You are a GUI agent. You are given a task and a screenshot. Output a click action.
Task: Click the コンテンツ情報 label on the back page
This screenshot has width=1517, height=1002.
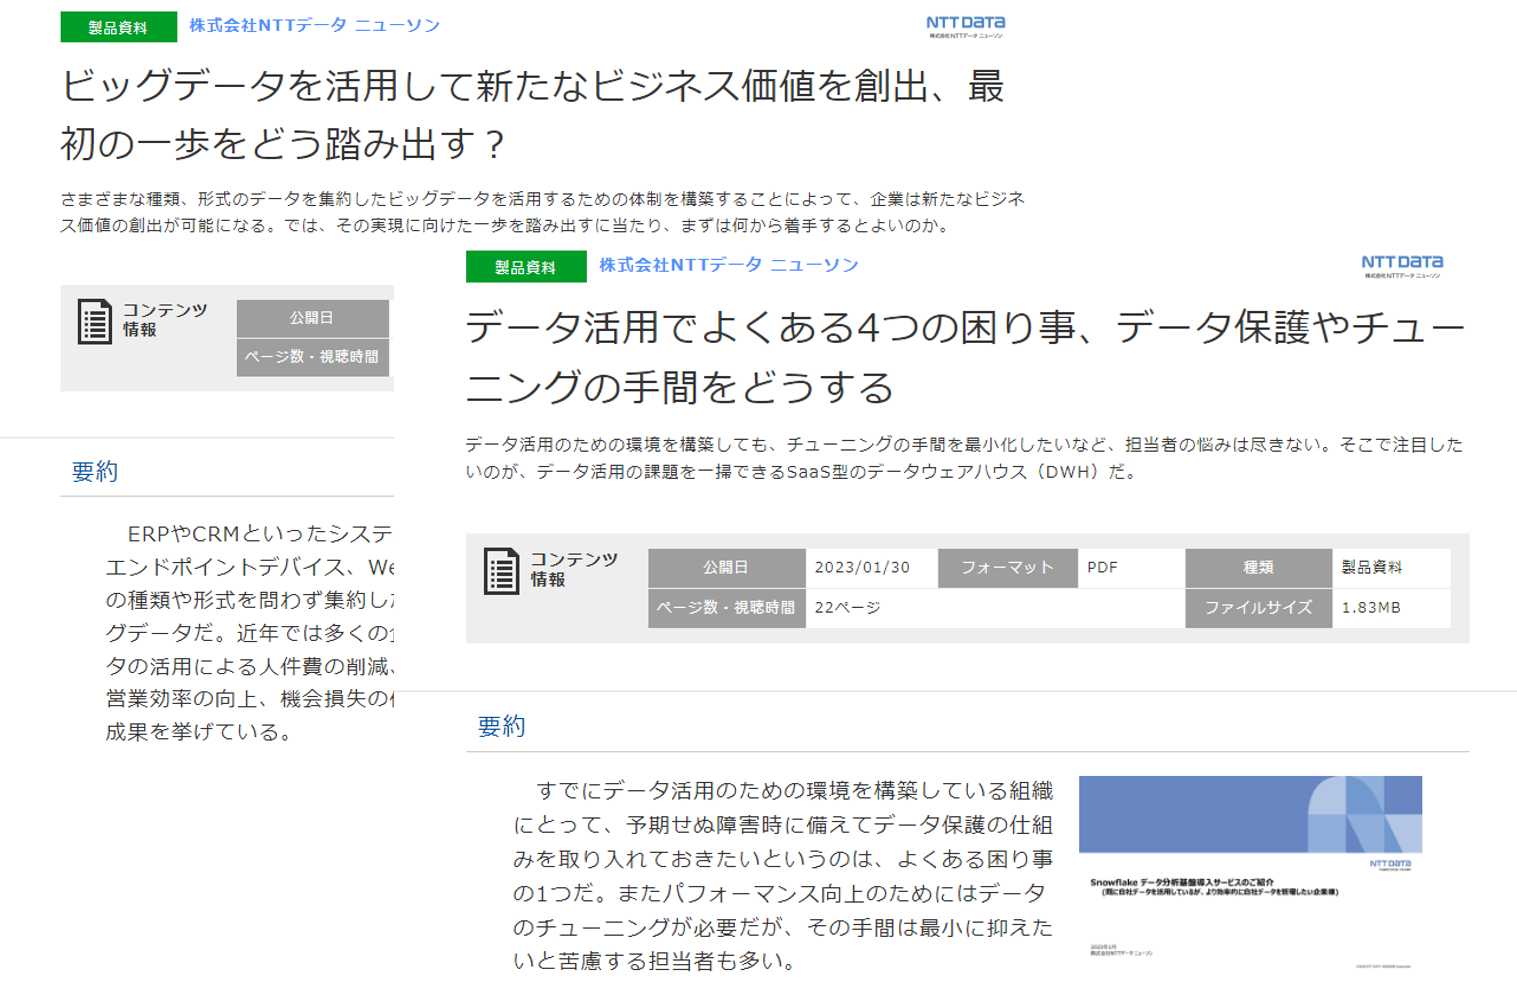[165, 319]
